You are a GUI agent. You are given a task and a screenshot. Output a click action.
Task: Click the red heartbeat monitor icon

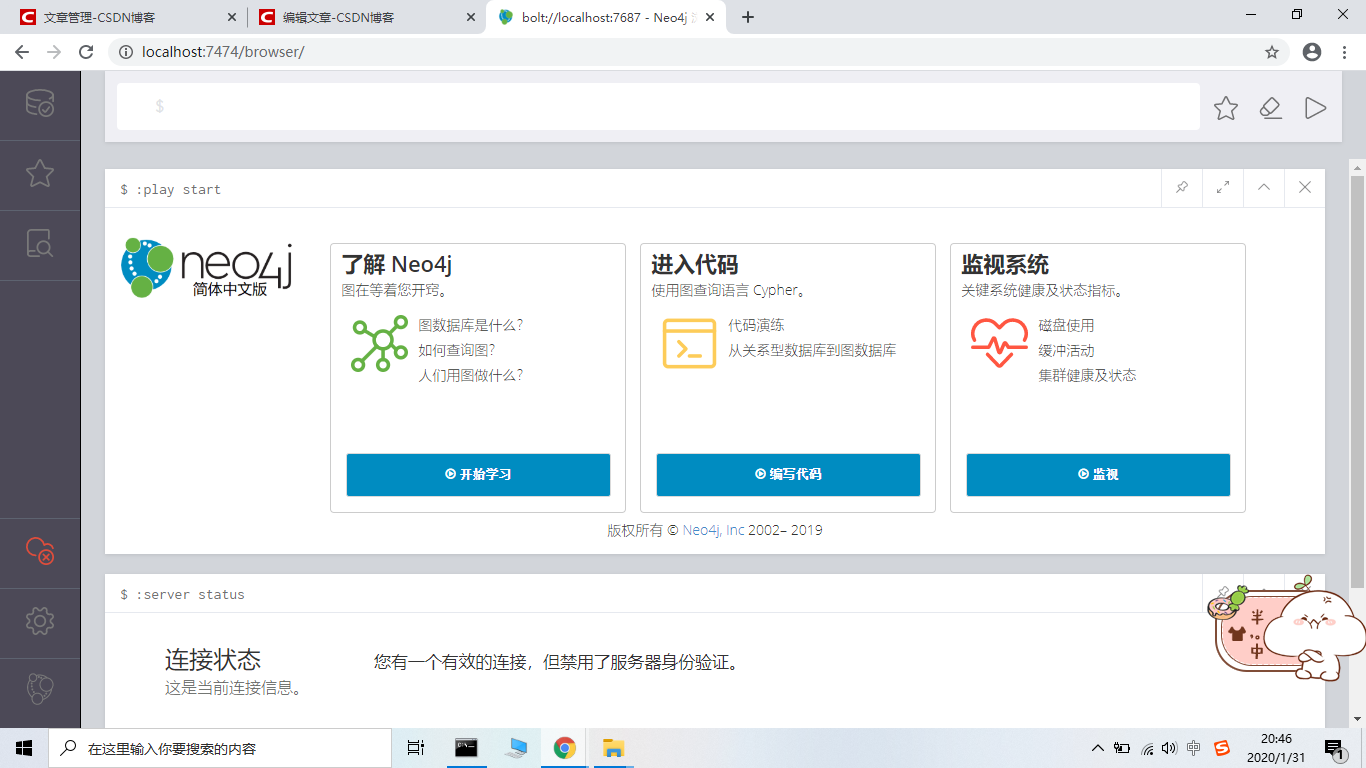pos(999,343)
